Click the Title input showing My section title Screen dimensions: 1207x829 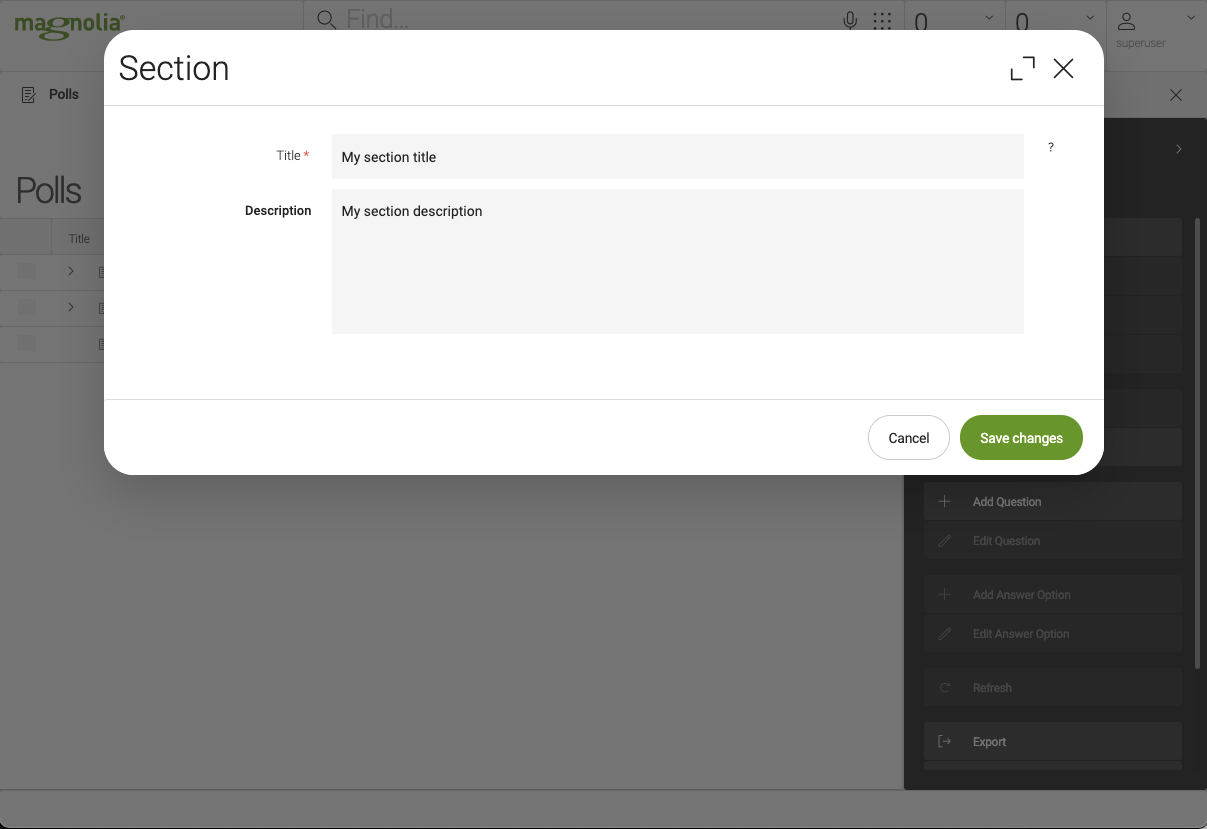tap(677, 156)
